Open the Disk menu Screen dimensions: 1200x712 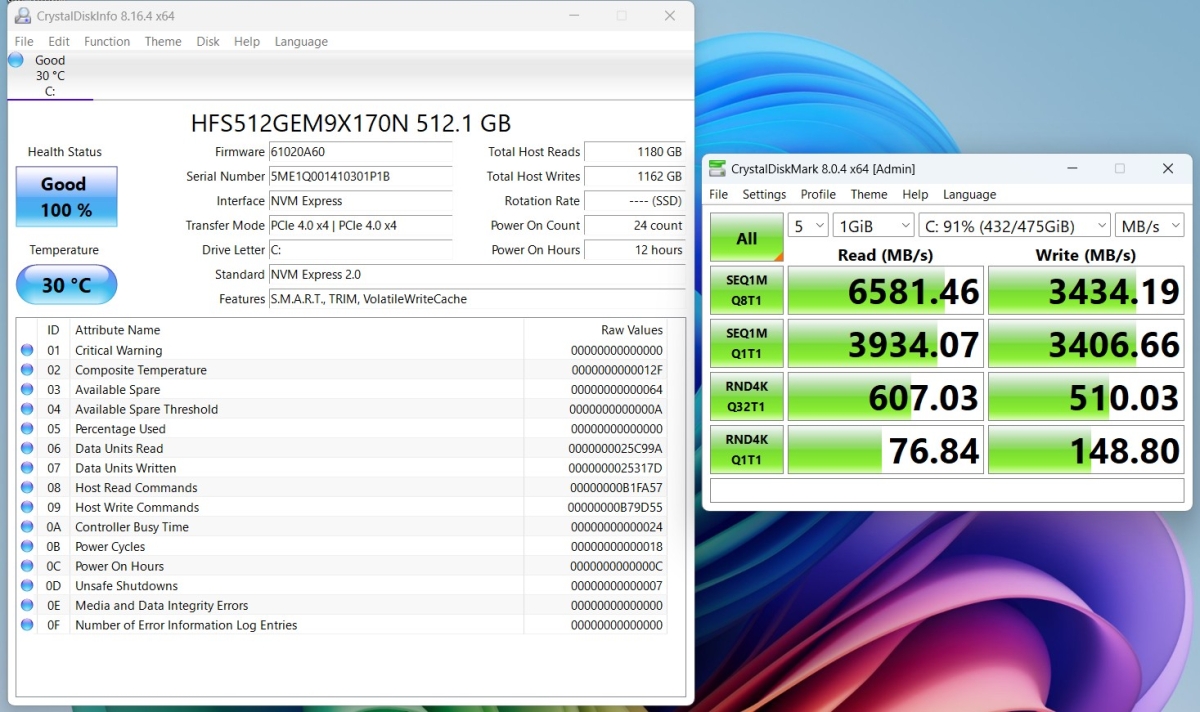pyautogui.click(x=208, y=42)
